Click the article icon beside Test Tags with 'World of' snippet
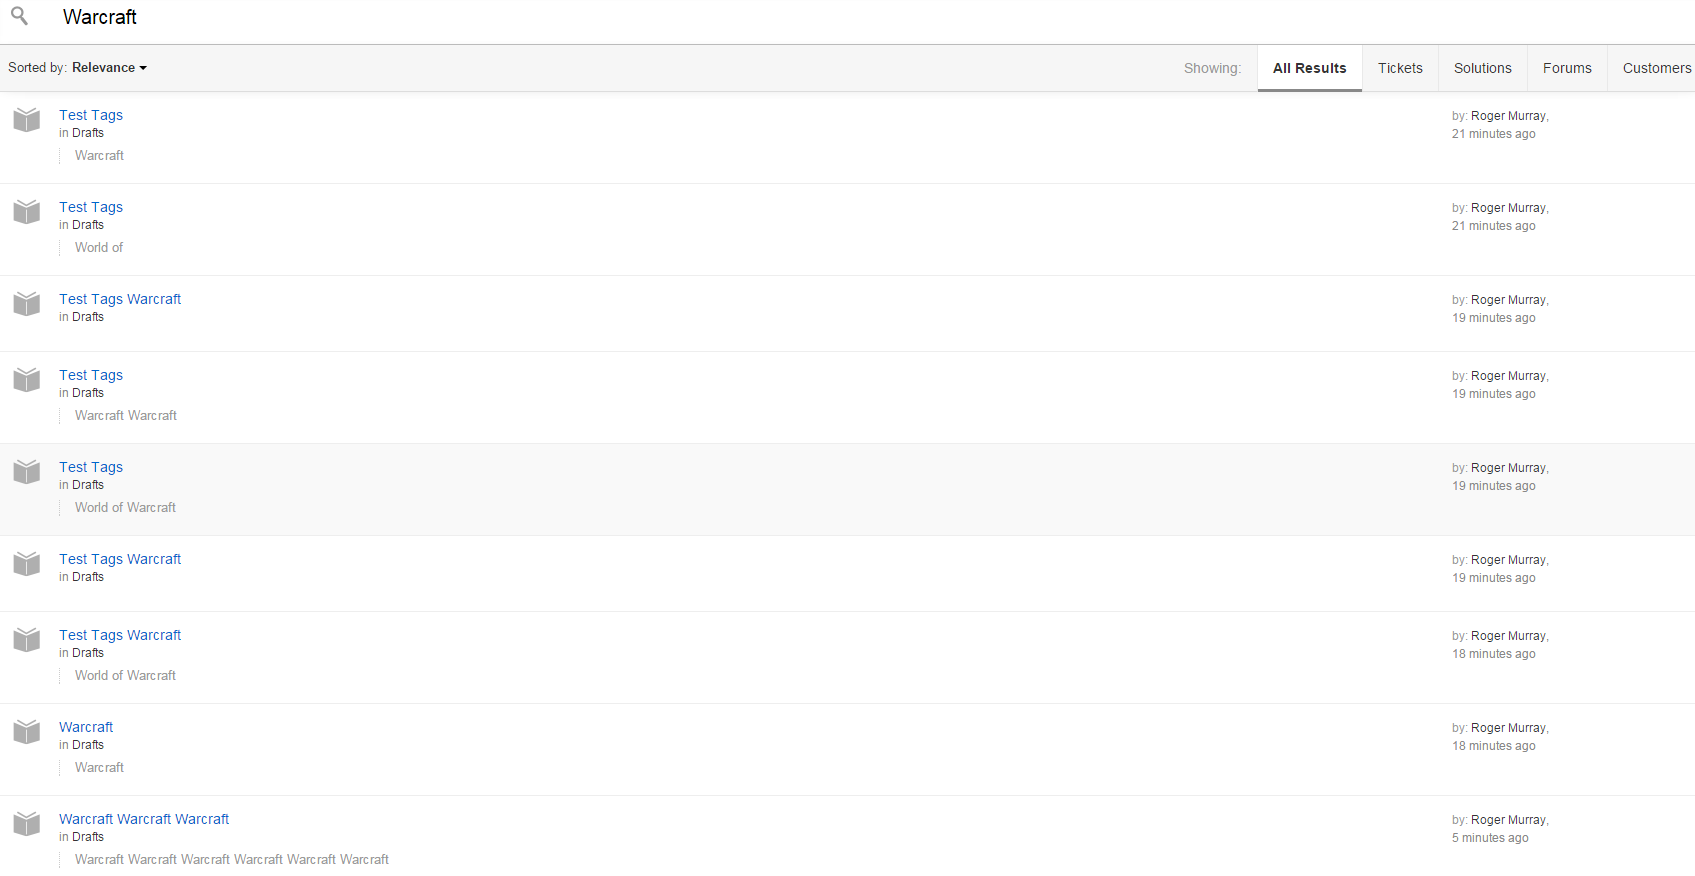 pyautogui.click(x=27, y=211)
